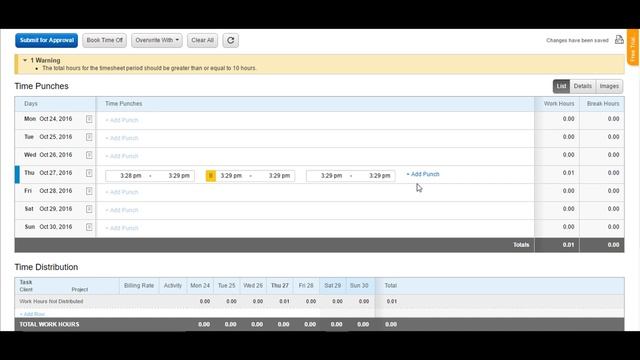Switch to the List view tab
Viewport: 640px width, 360px height.
pyautogui.click(x=562, y=86)
